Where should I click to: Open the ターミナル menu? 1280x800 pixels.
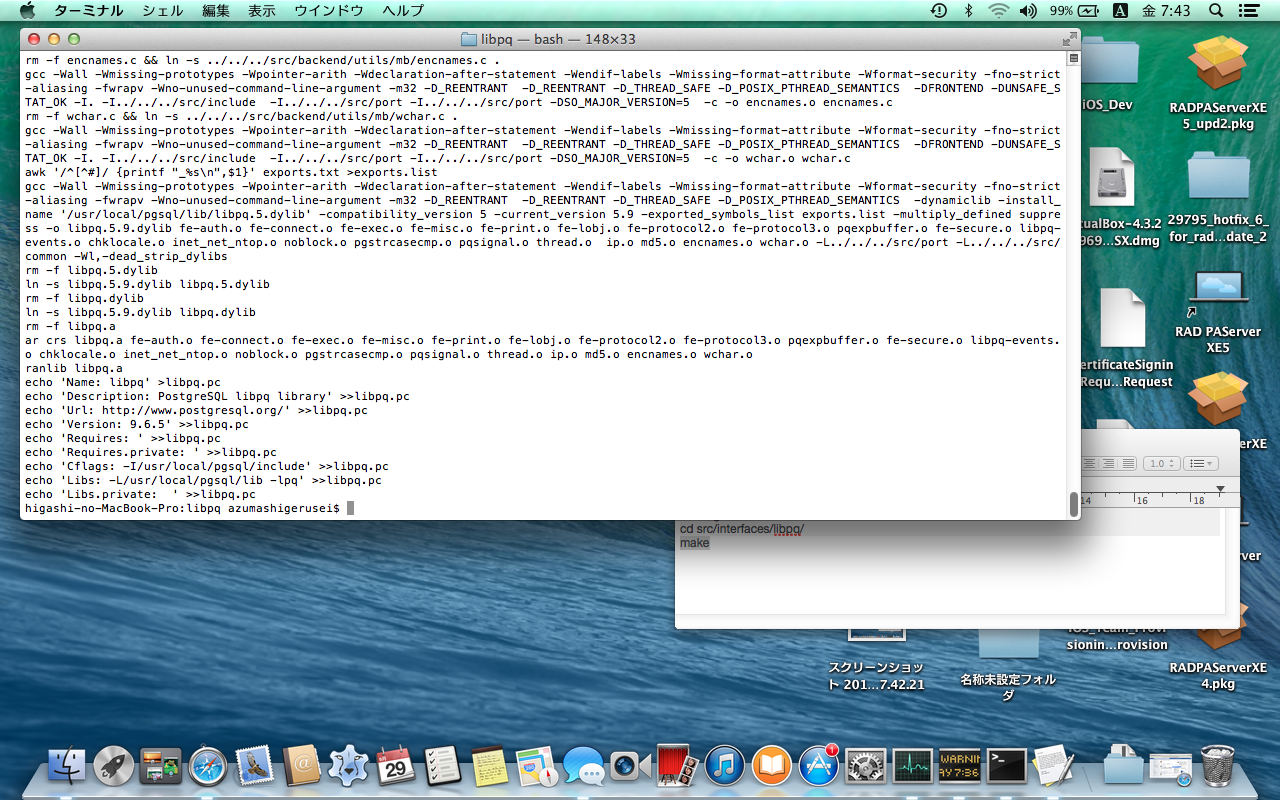click(x=89, y=11)
